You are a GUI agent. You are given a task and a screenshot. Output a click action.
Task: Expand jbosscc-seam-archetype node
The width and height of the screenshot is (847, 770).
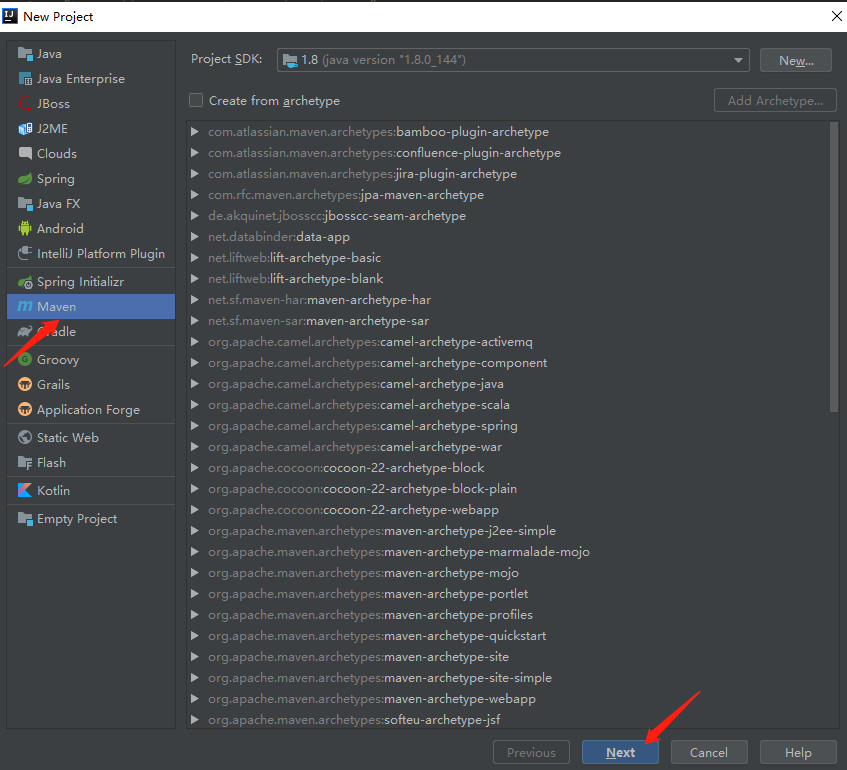click(195, 216)
